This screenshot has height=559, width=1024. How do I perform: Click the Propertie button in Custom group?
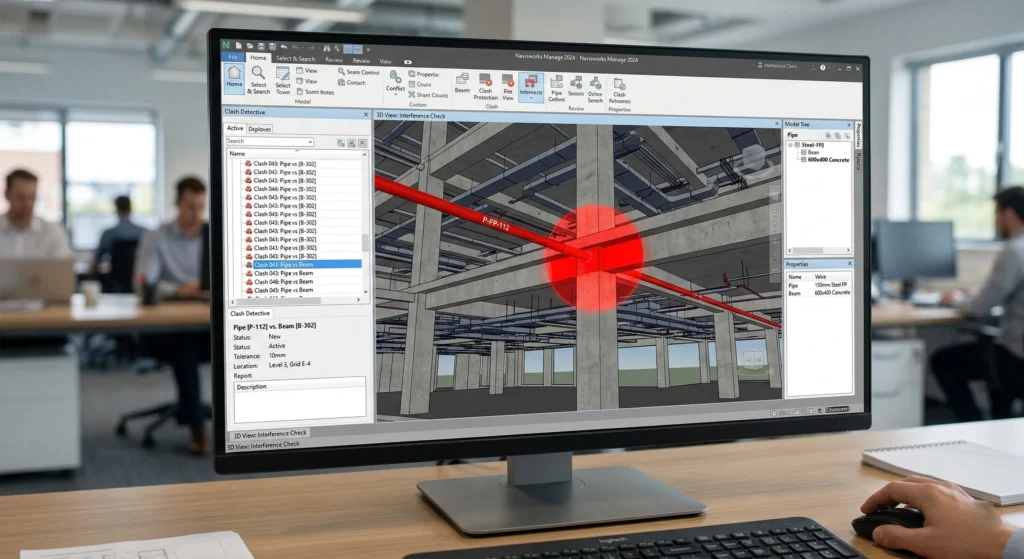click(424, 74)
